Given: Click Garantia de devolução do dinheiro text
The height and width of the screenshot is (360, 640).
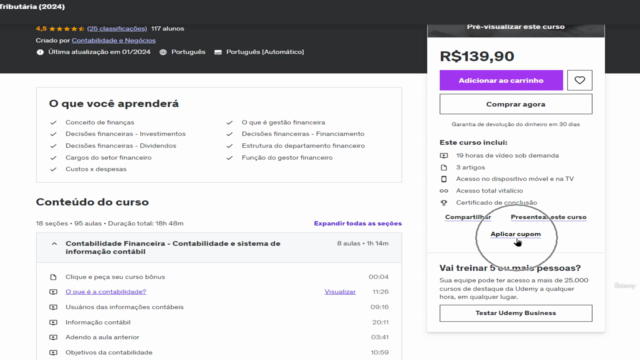Looking at the screenshot, I should (x=516, y=124).
